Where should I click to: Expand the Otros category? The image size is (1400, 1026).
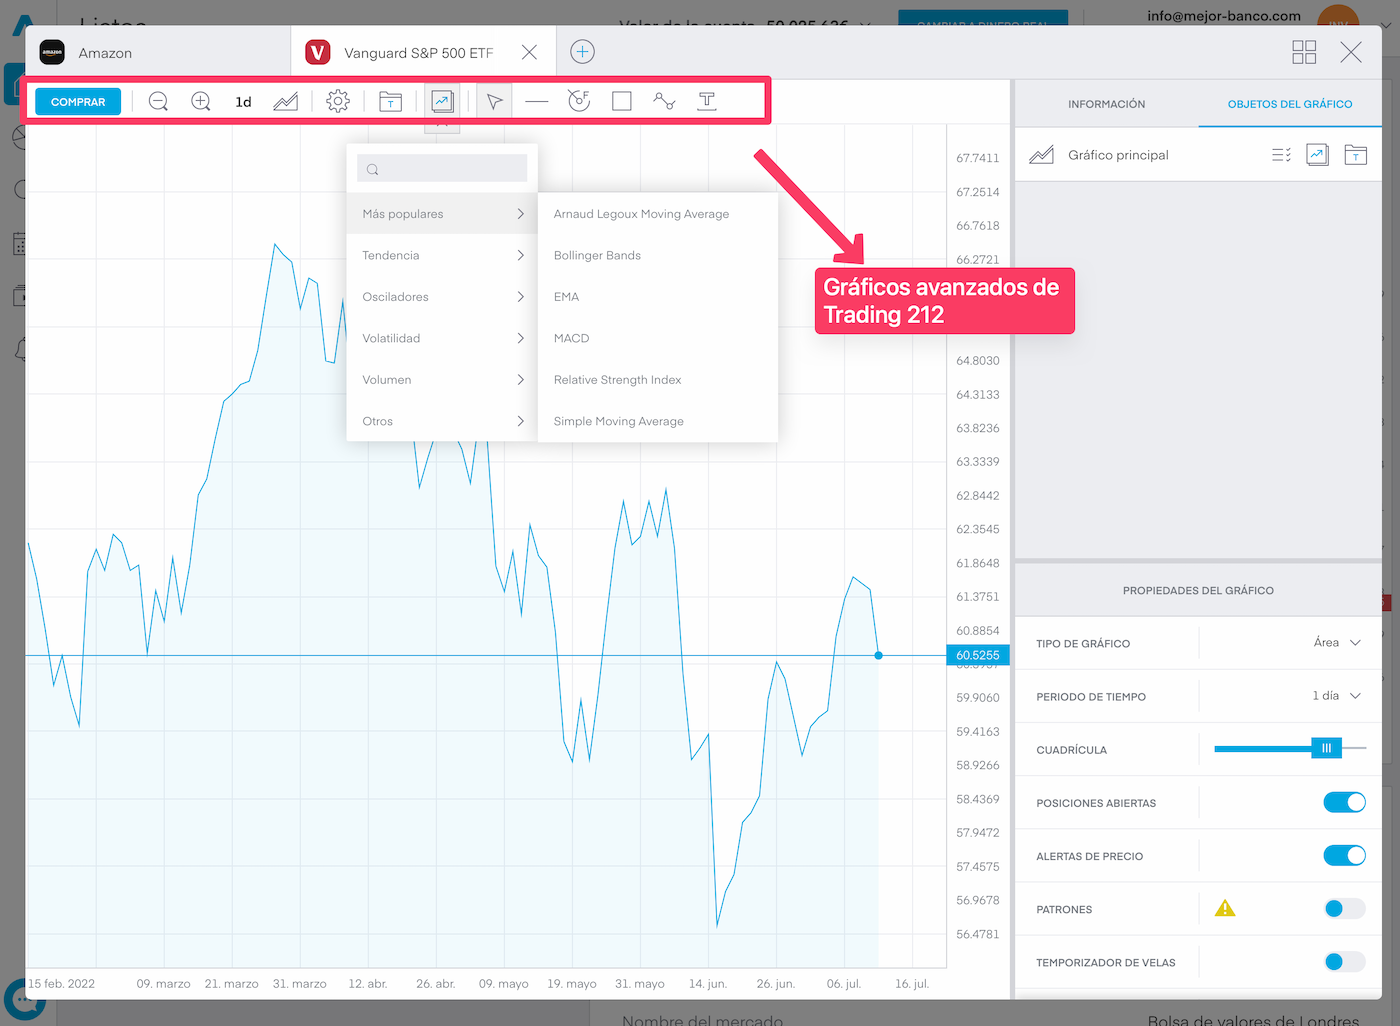[442, 422]
